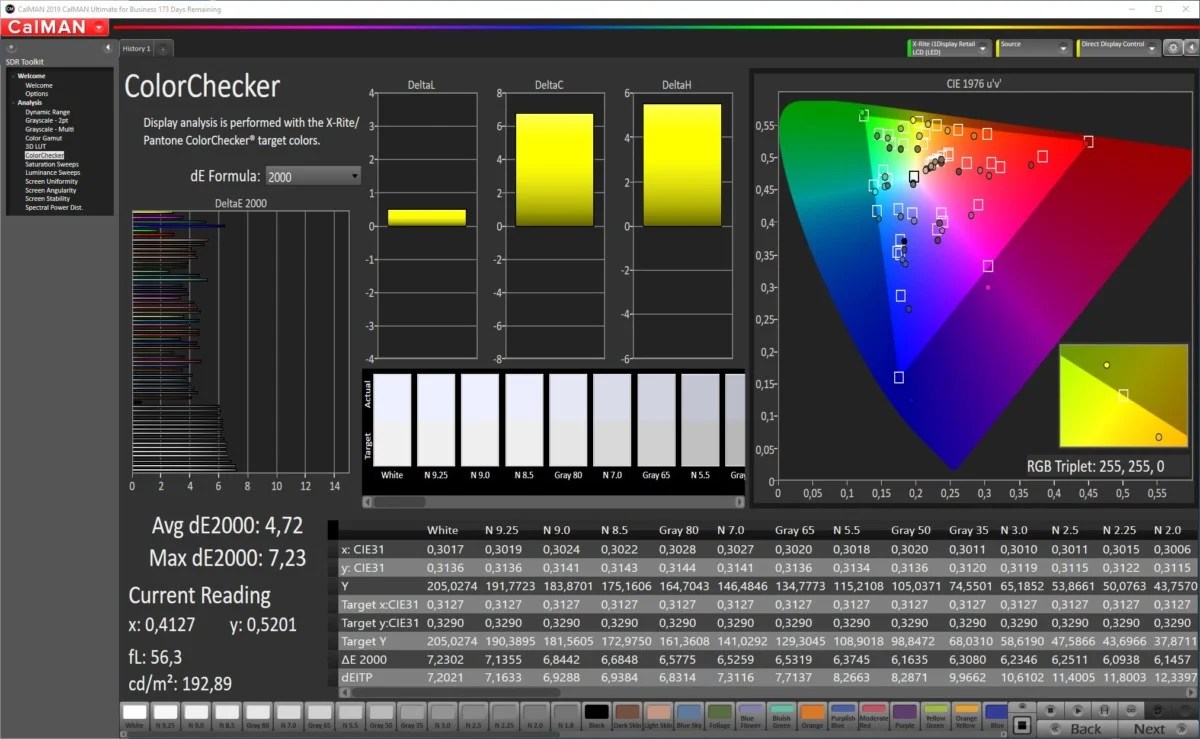Screen dimensions: 1200x739
Task: Click the ΔE 2000 value 7,2302 for White
Action: click(x=446, y=660)
